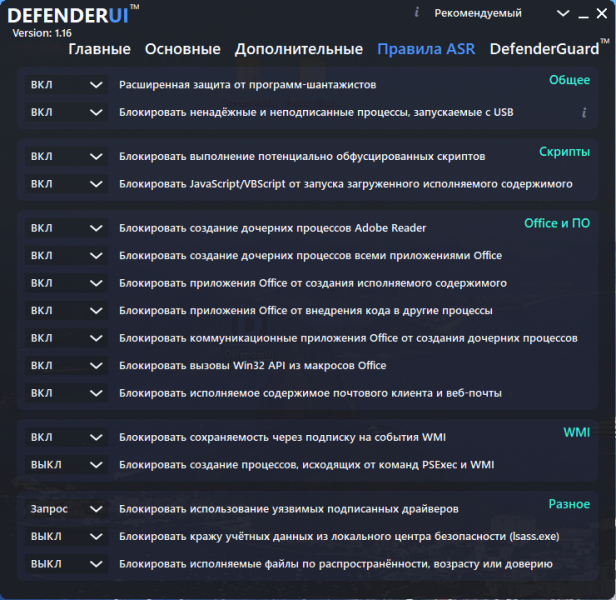Expand dropdown for email client executable content
This screenshot has height=600, width=616.
66,393
